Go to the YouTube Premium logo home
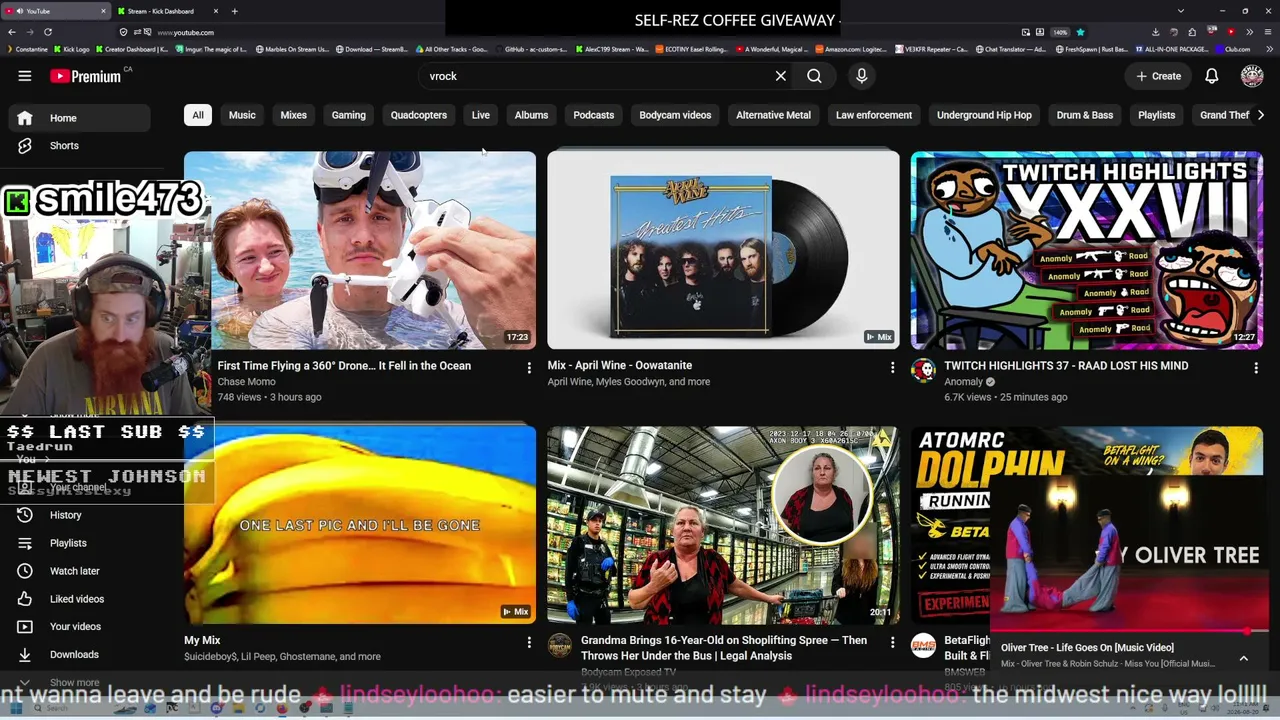 (86, 76)
